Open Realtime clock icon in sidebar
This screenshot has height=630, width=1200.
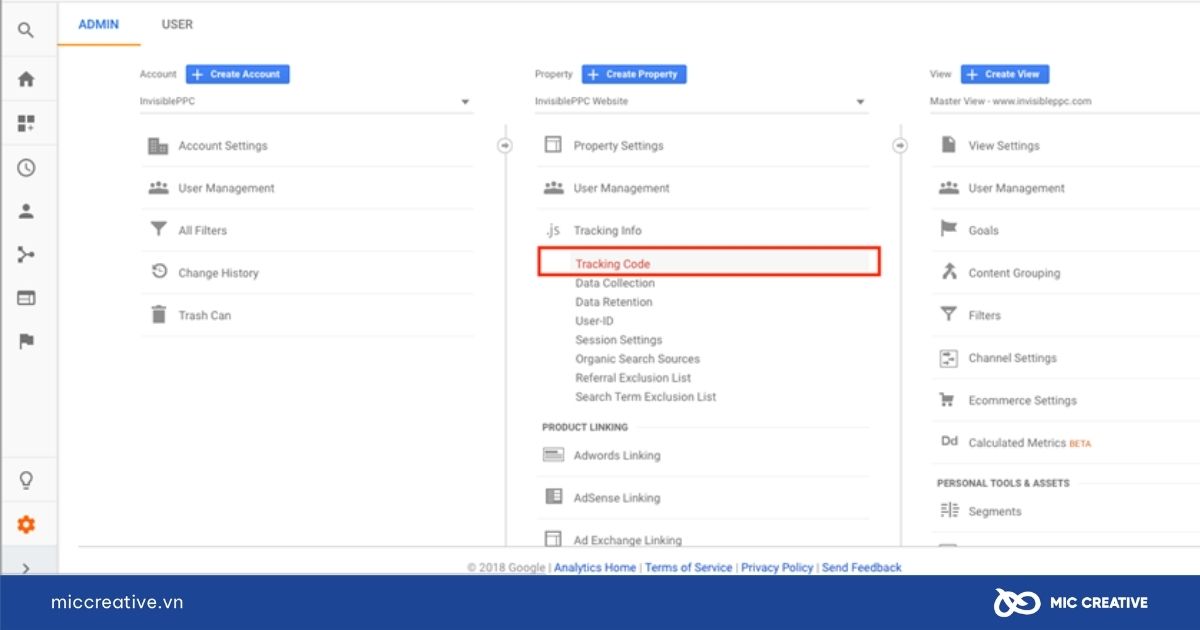click(x=26, y=168)
